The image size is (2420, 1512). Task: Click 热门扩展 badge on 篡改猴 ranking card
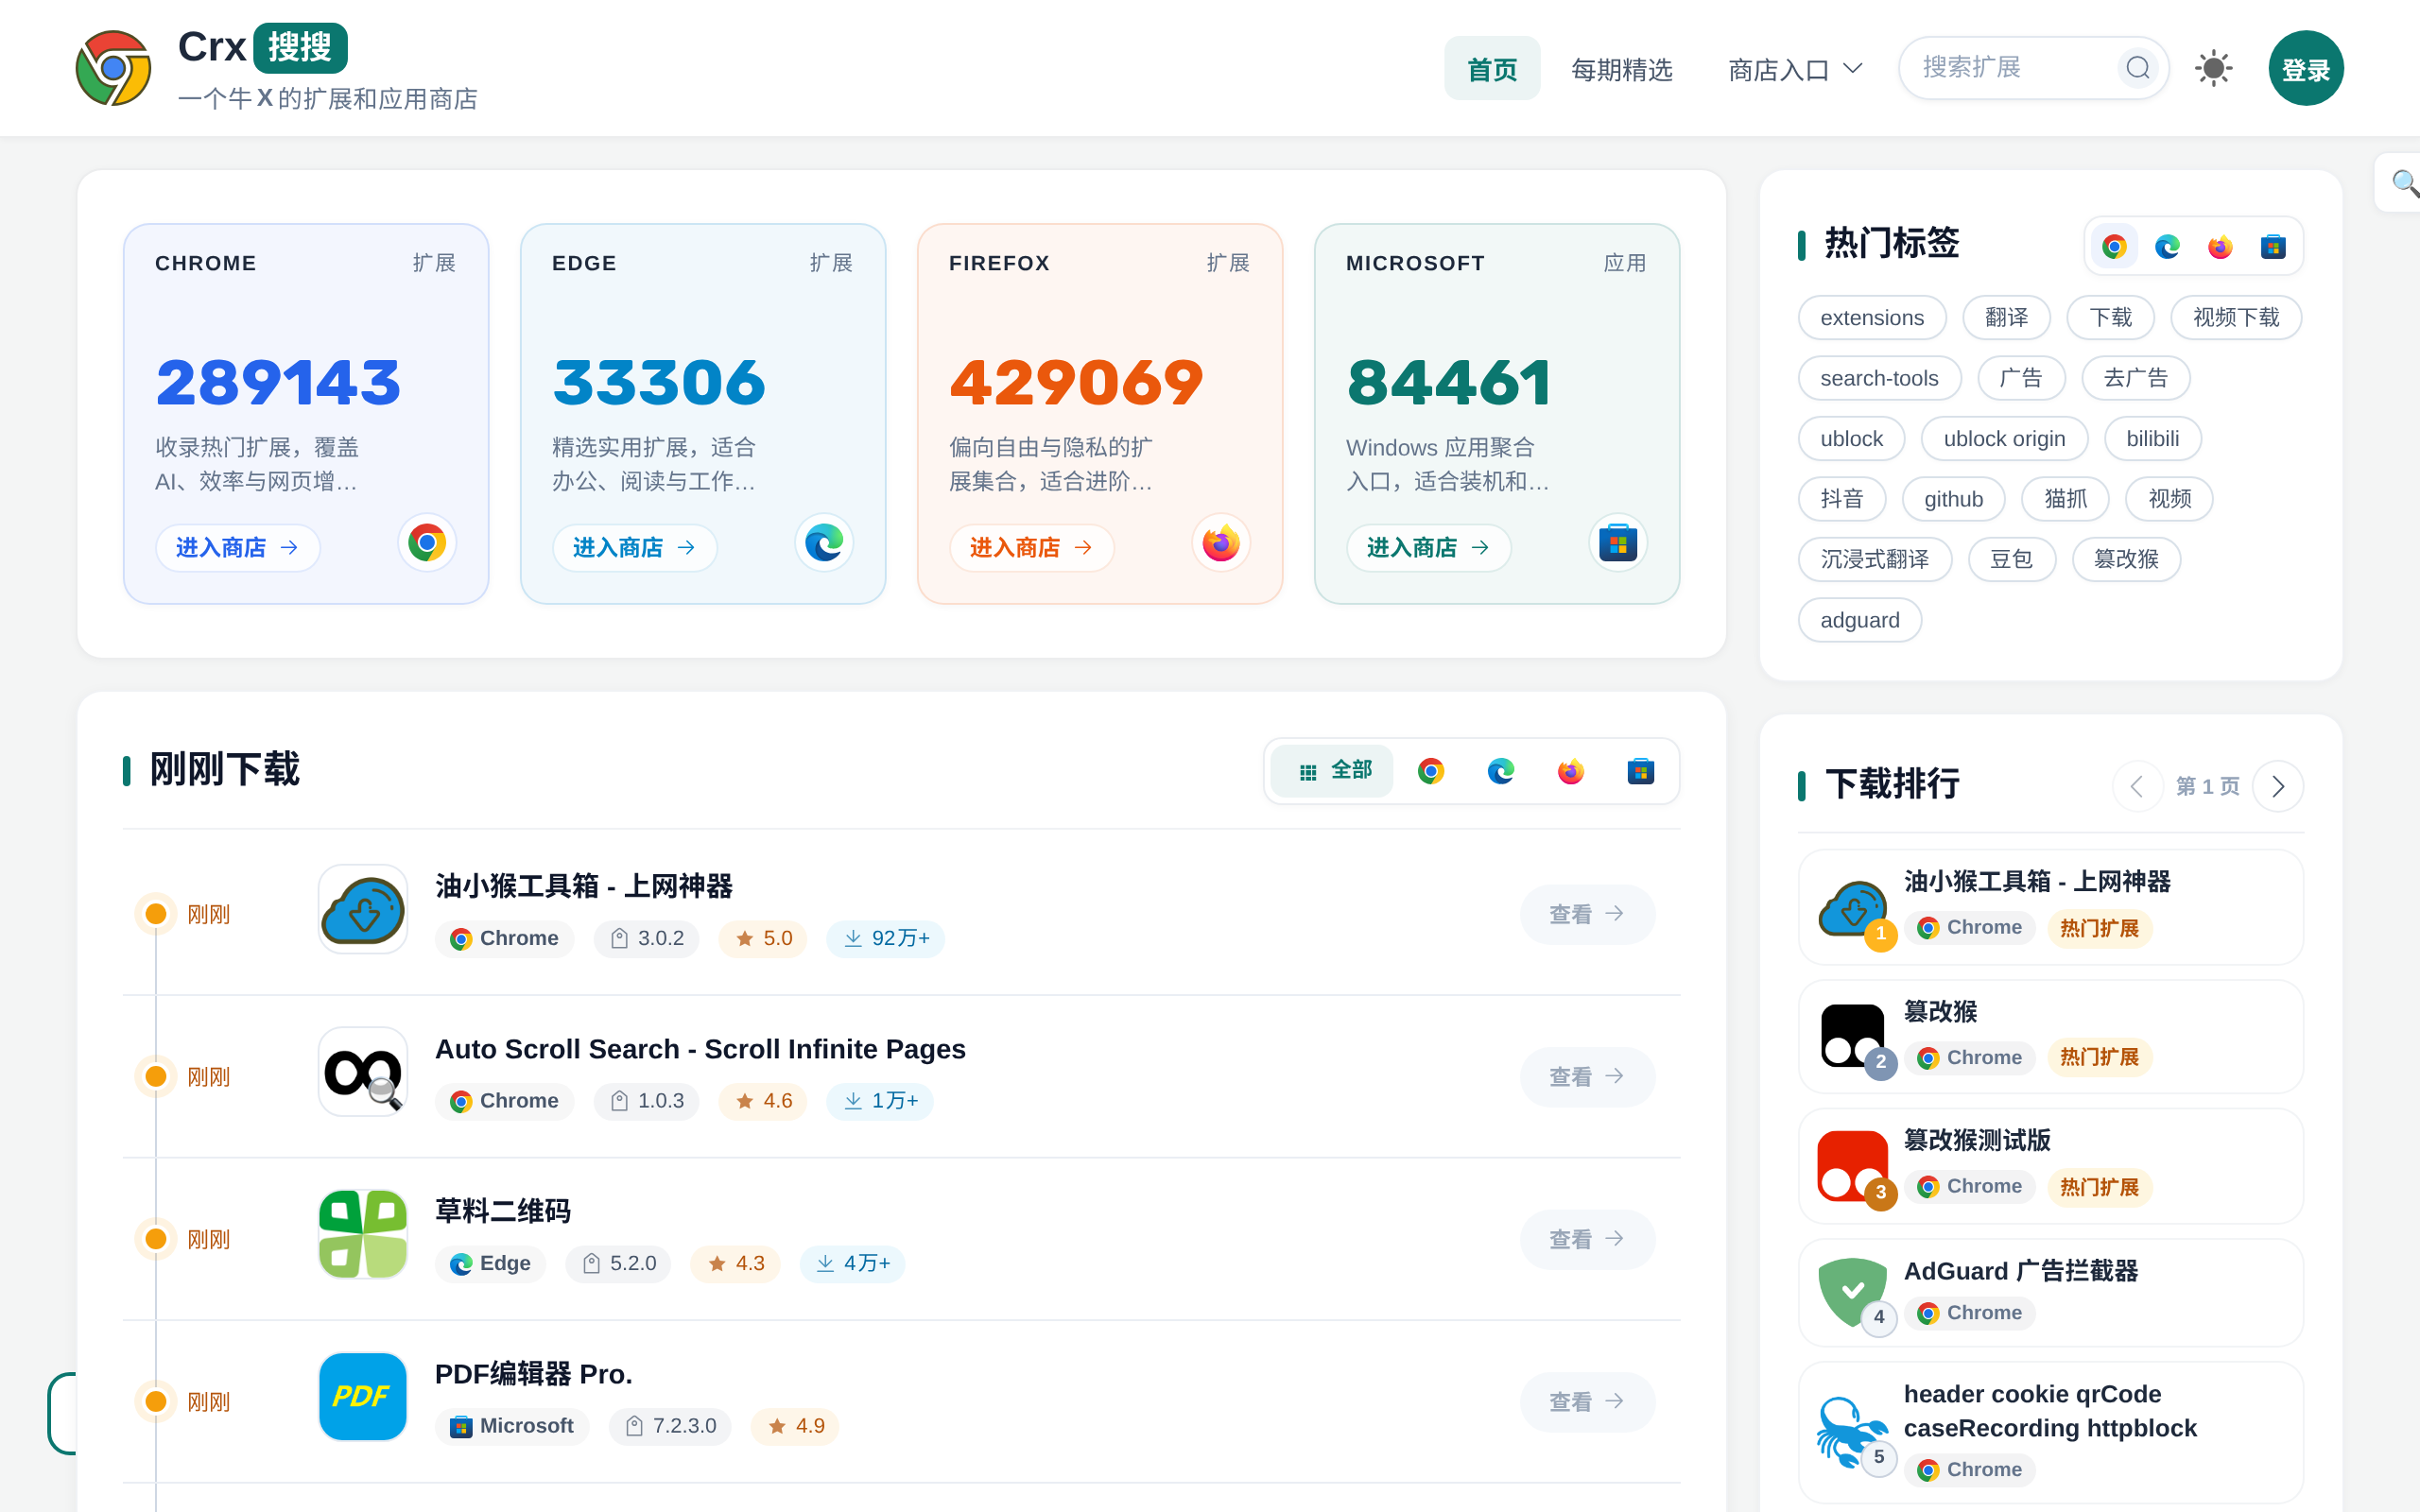[x=2099, y=1057]
